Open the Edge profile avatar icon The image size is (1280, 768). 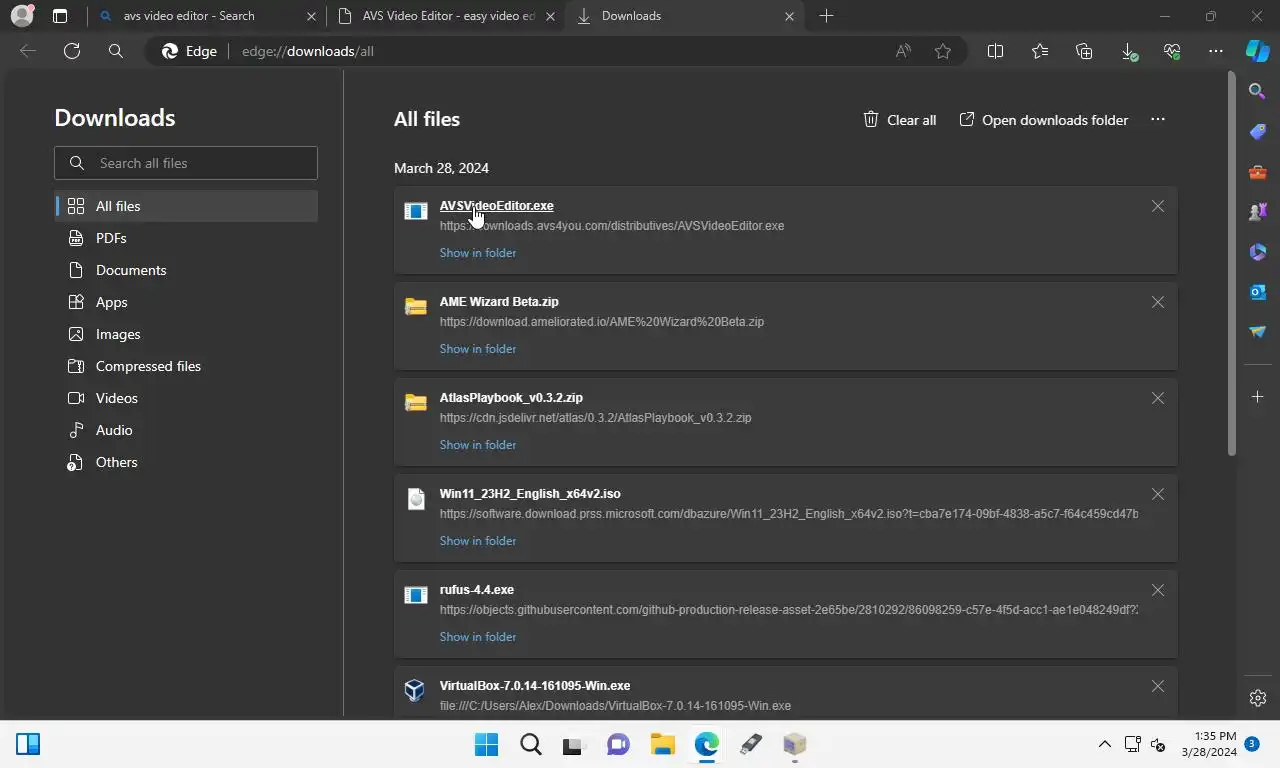click(x=22, y=16)
